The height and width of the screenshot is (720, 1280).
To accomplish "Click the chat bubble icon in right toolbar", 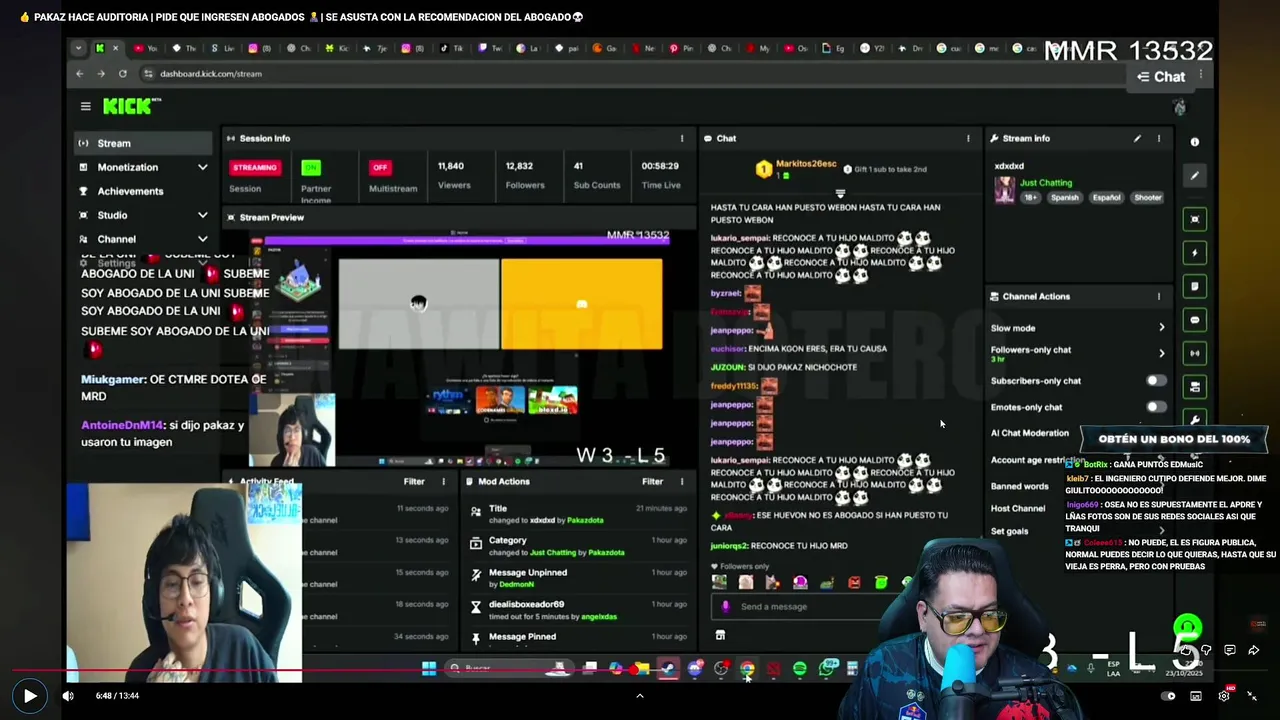I will pyautogui.click(x=1195, y=320).
